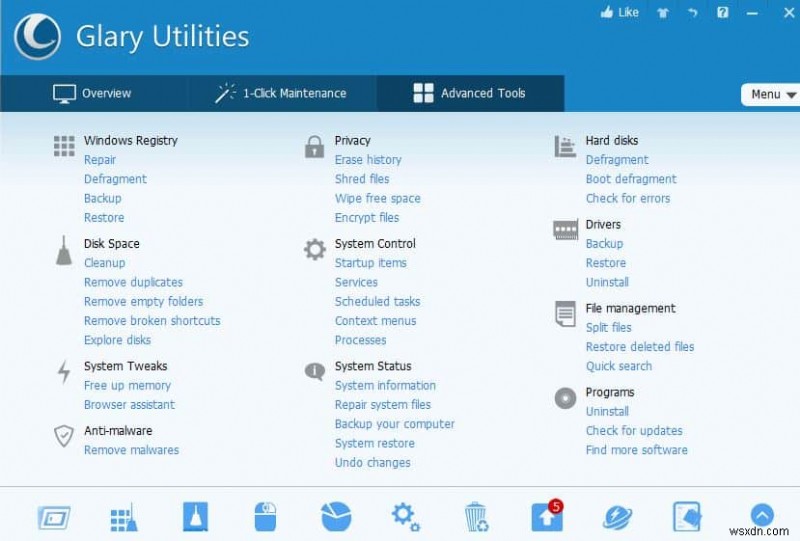800x541 pixels.
Task: Click the Erase history link
Action: pyautogui.click(x=368, y=160)
